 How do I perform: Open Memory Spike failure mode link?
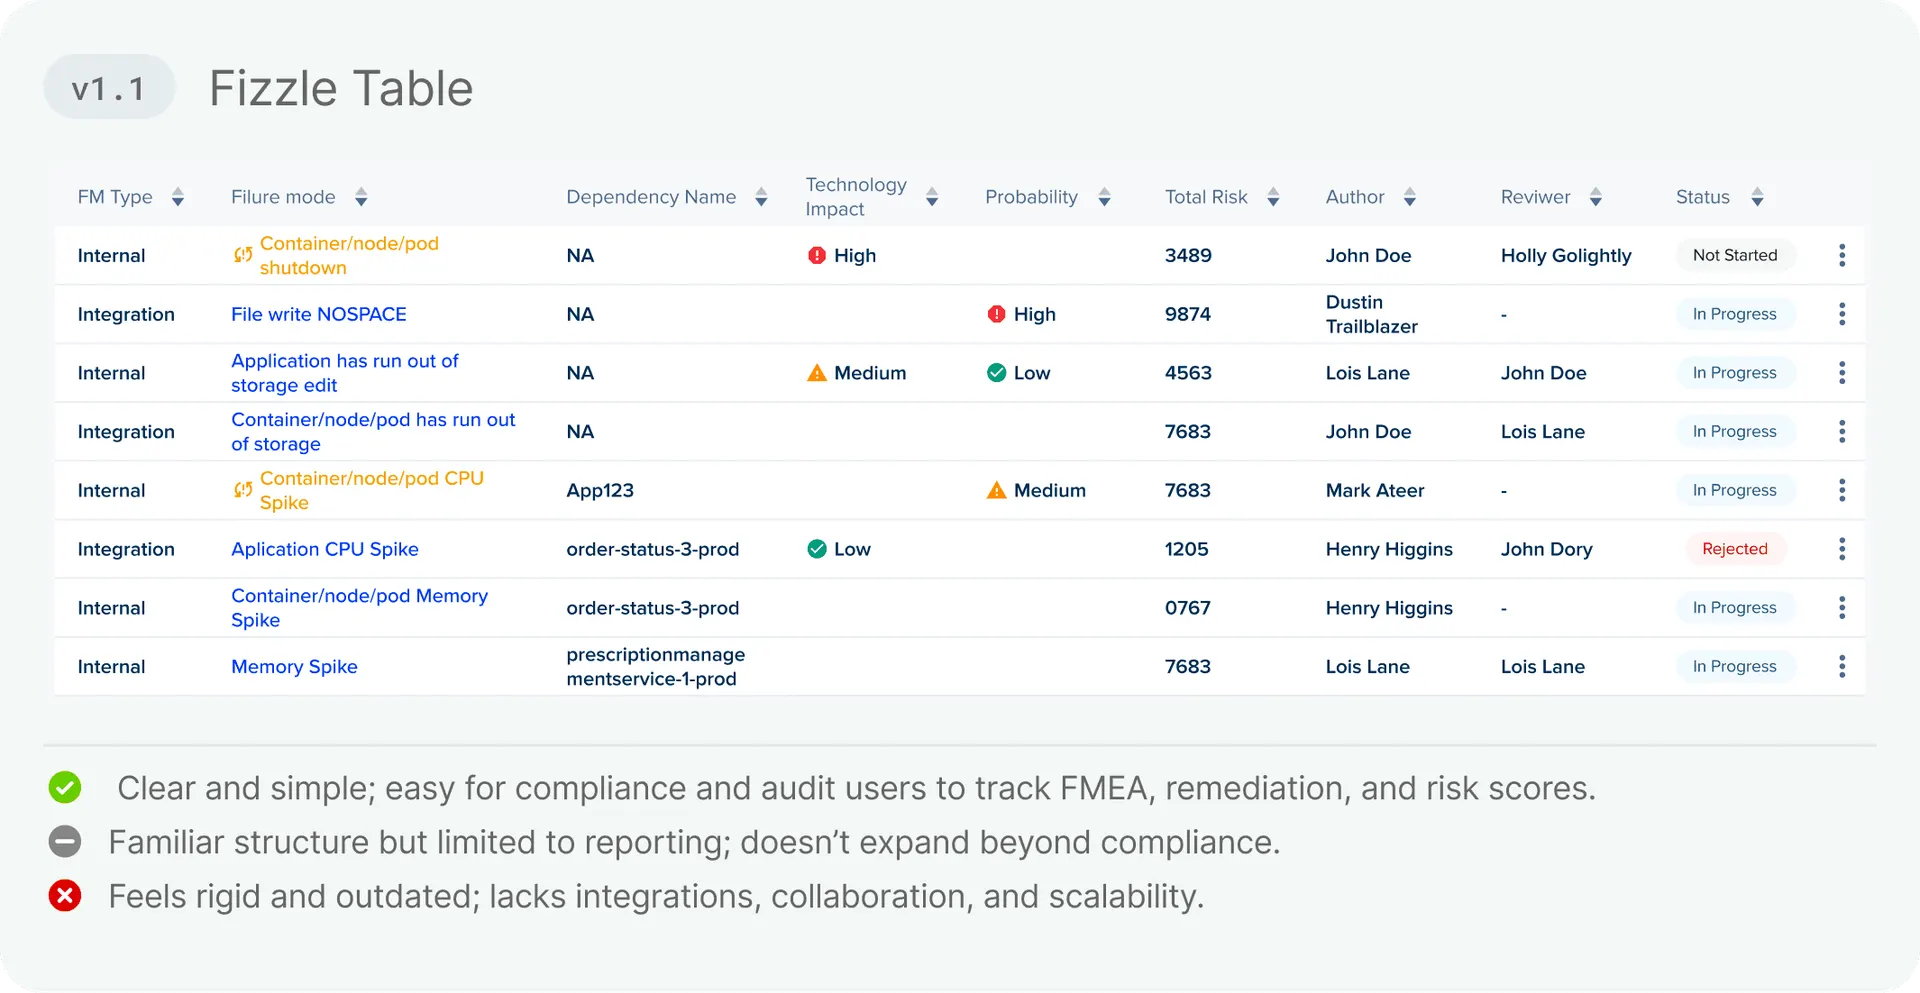294,666
